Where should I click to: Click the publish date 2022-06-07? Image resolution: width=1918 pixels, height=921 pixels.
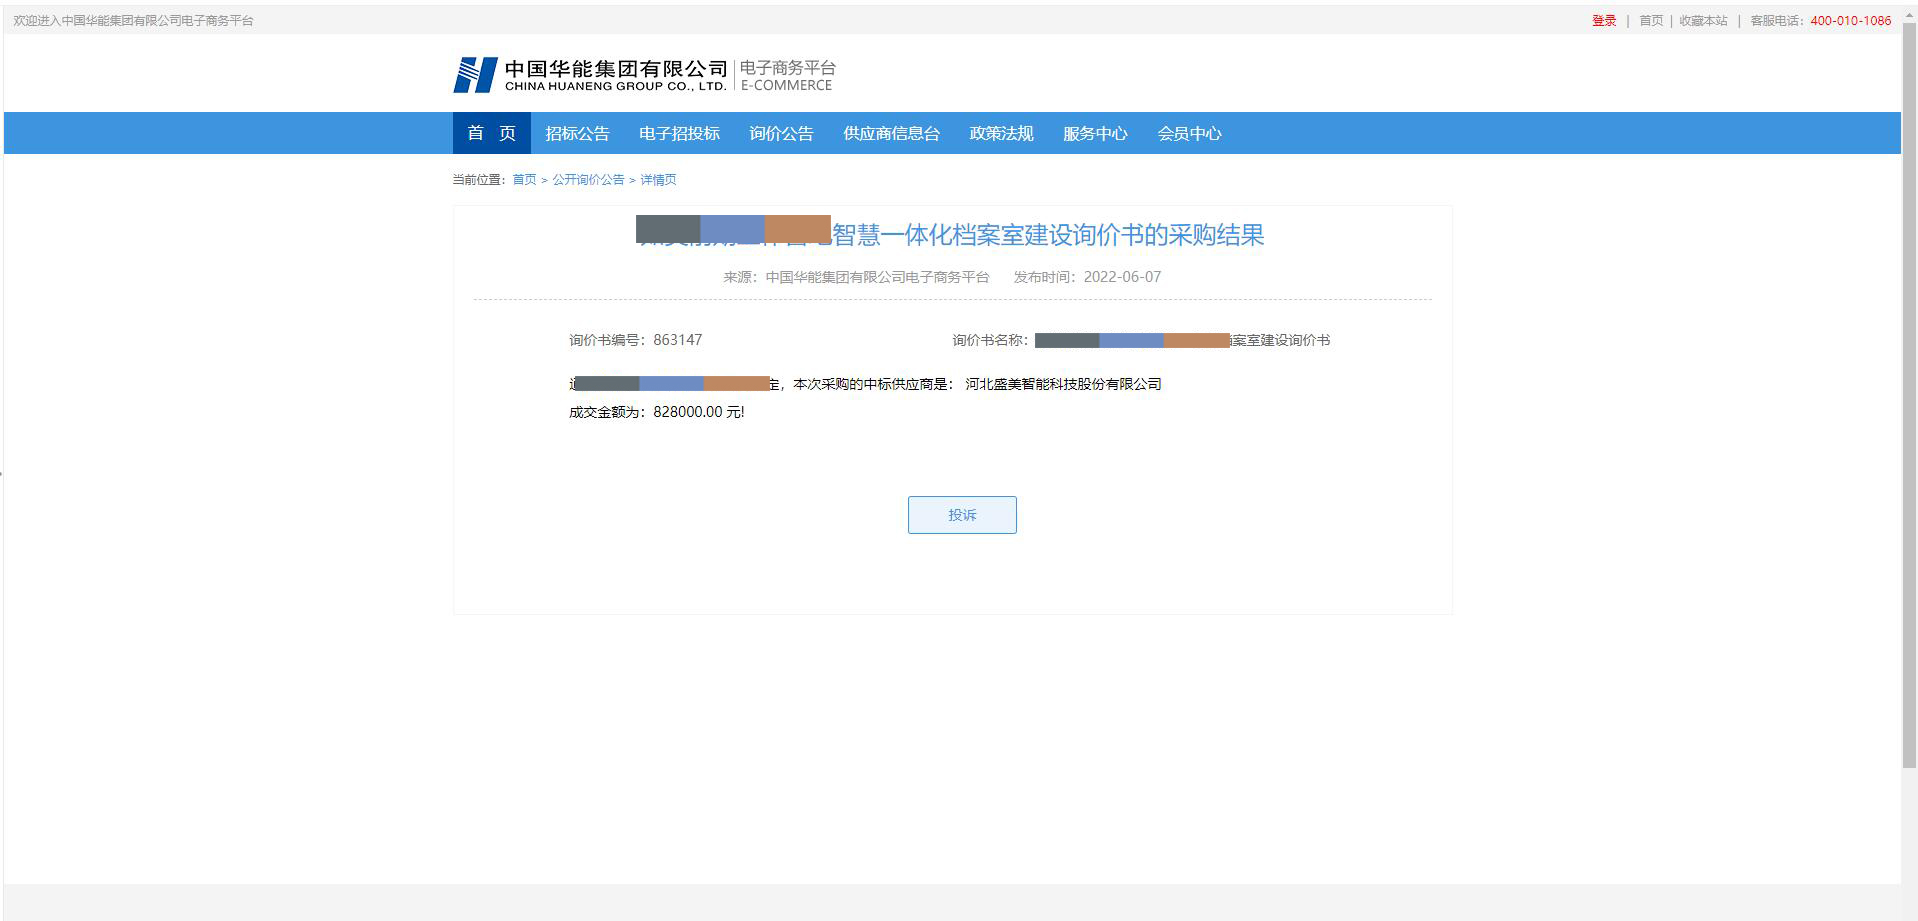tap(1122, 277)
